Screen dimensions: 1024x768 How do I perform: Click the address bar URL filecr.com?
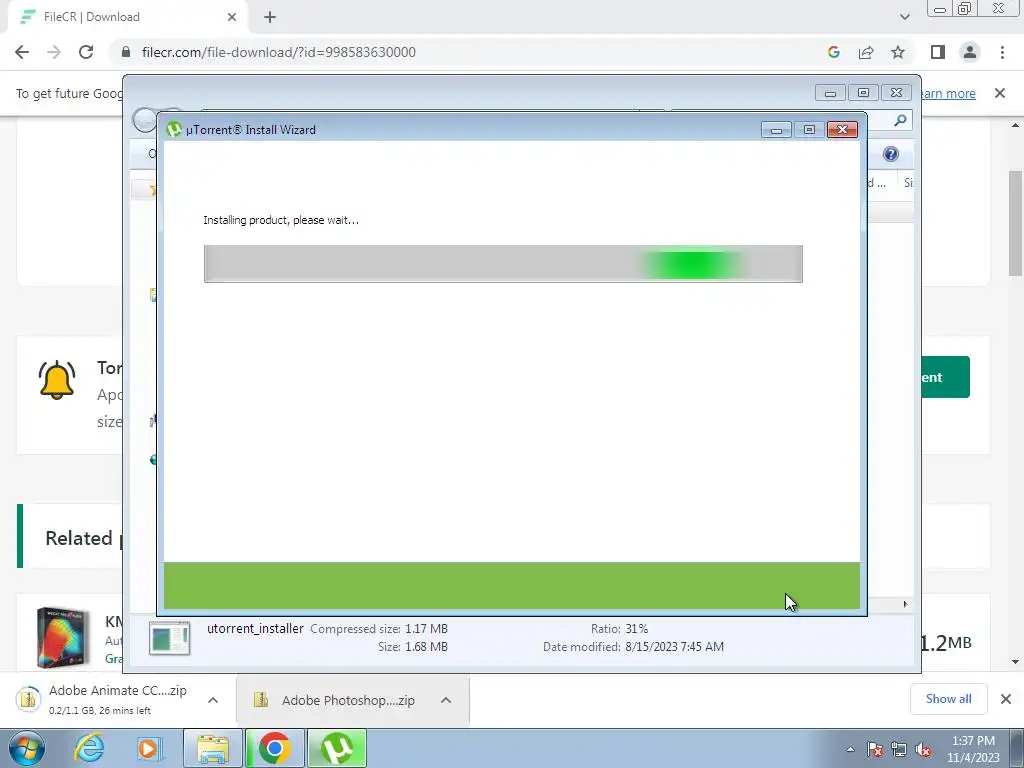[x=279, y=52]
